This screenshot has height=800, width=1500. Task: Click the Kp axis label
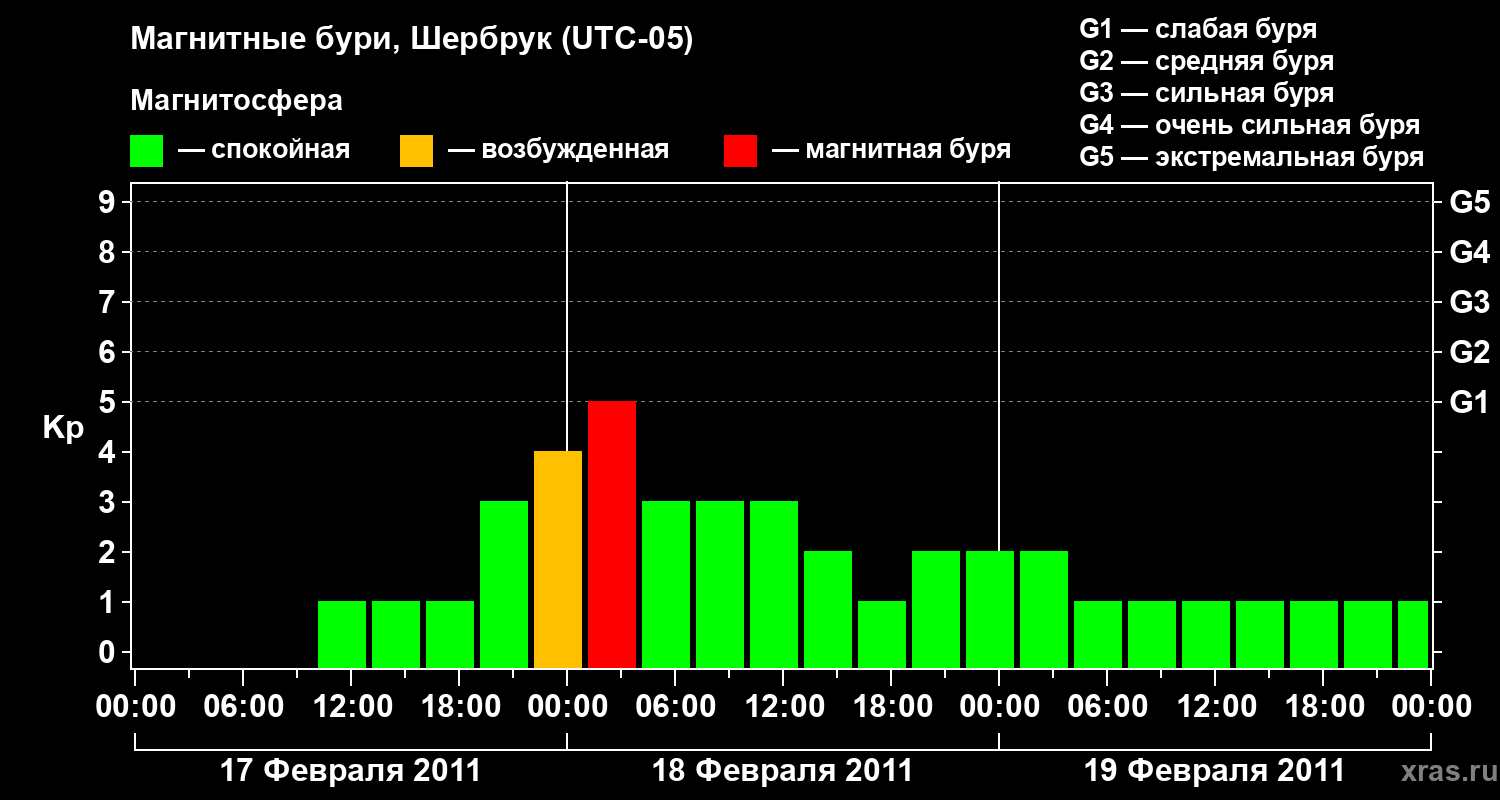63,428
